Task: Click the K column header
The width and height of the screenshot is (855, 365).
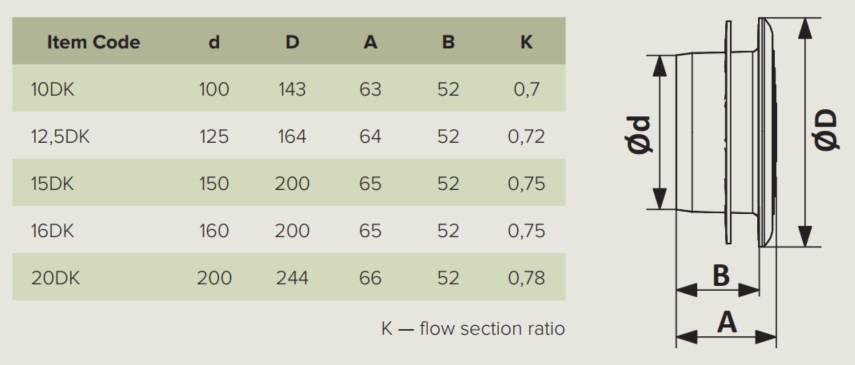Action: point(526,42)
